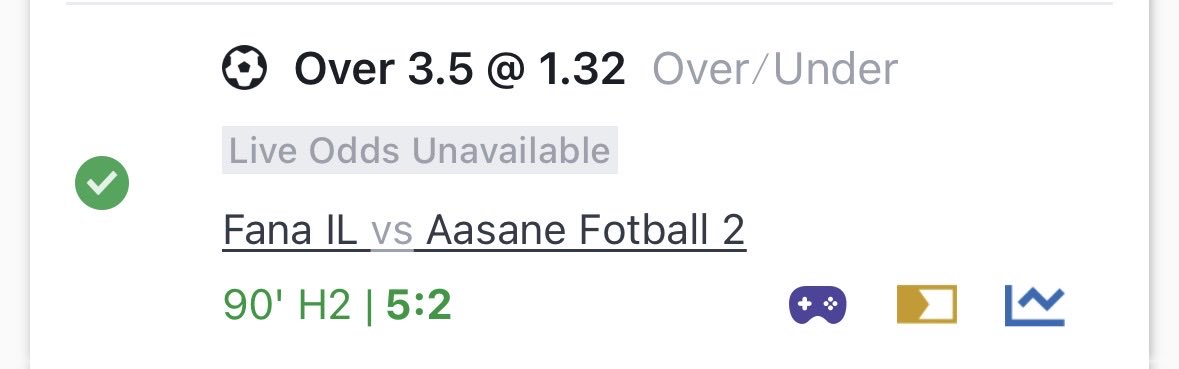
Task: Click the Over 3.5 selection text
Action: coord(383,68)
